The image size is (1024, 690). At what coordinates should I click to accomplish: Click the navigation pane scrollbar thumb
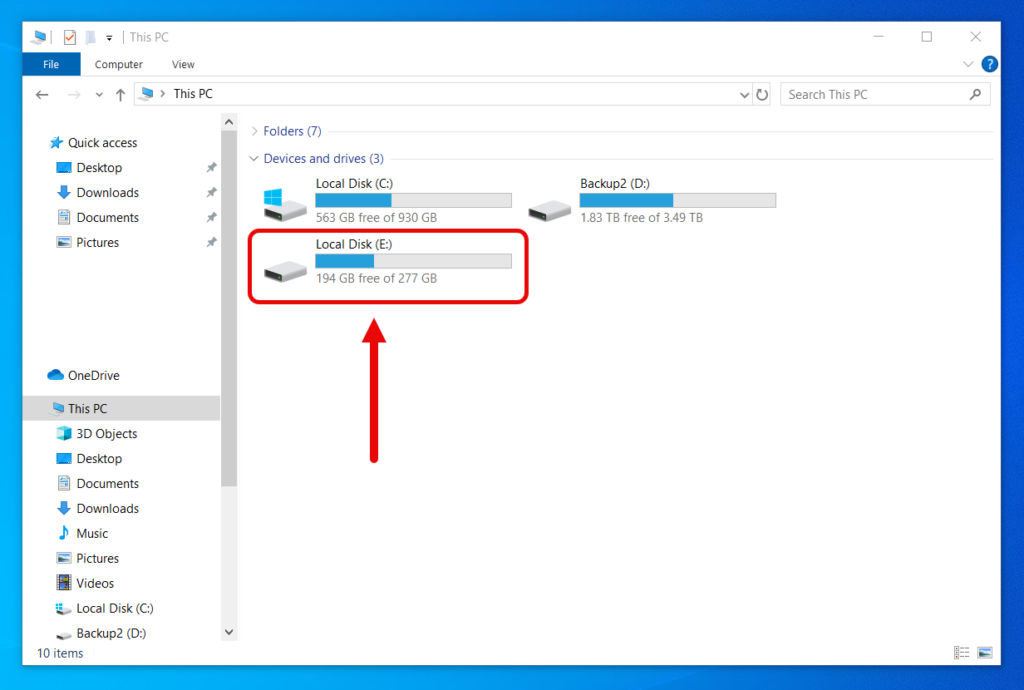tap(229, 308)
